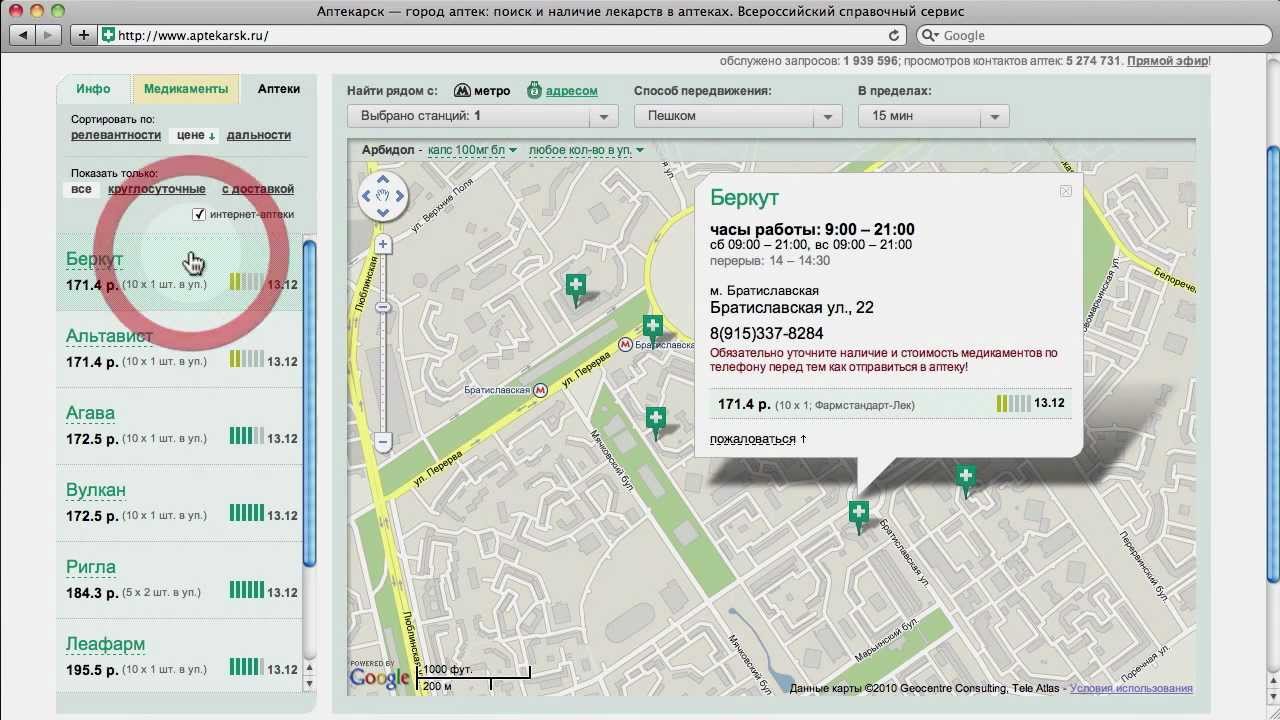Zoom in the map with plus button
Screen dimensions: 1280x720
click(383, 244)
